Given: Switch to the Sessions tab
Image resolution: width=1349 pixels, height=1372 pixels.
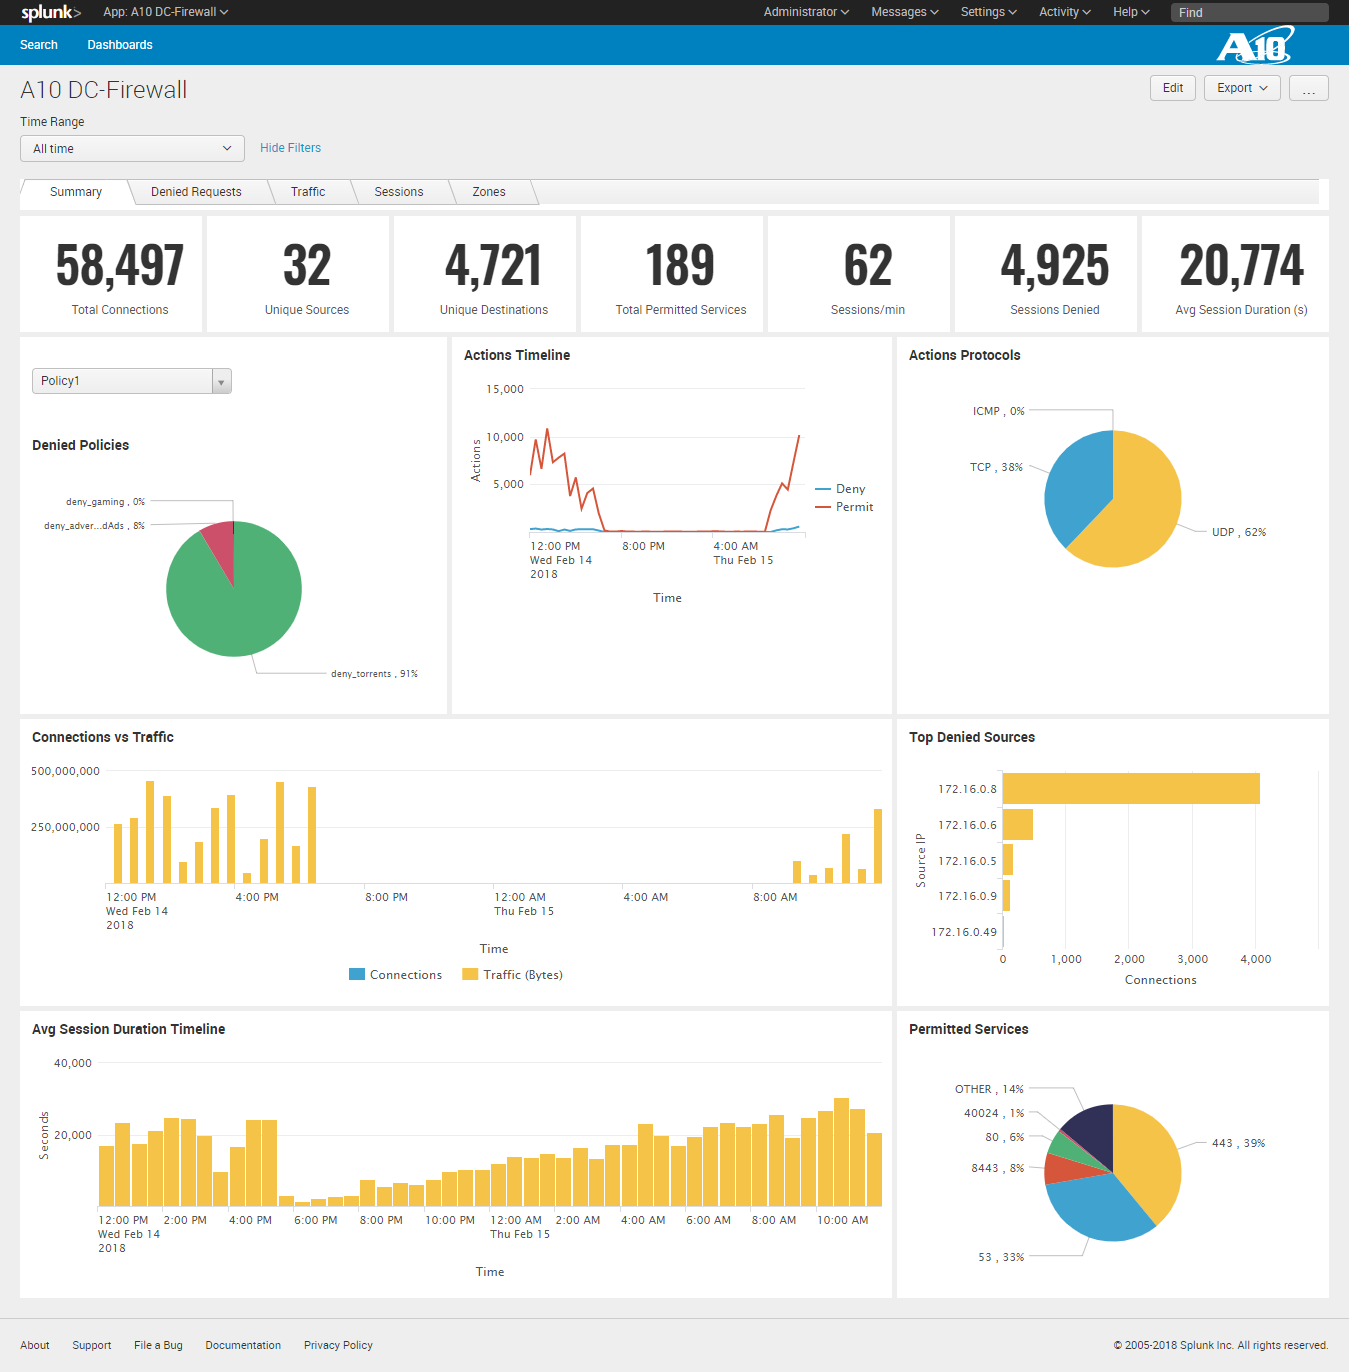Looking at the screenshot, I should point(399,192).
